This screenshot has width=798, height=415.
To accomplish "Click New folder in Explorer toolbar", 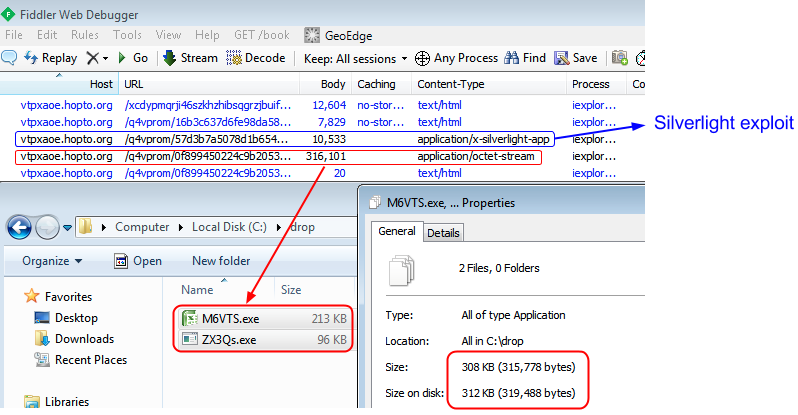I will coord(221,261).
